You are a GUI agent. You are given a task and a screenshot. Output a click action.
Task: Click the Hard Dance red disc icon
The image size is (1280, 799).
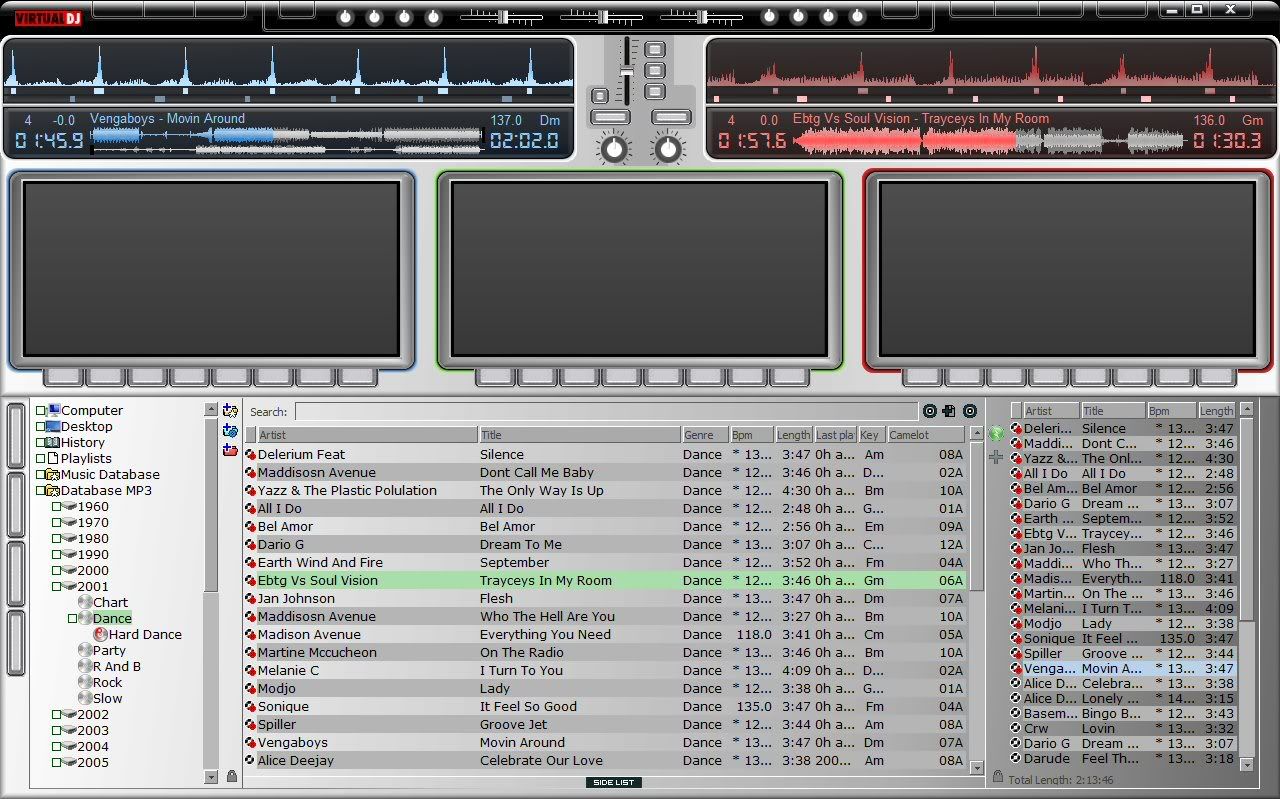click(101, 634)
